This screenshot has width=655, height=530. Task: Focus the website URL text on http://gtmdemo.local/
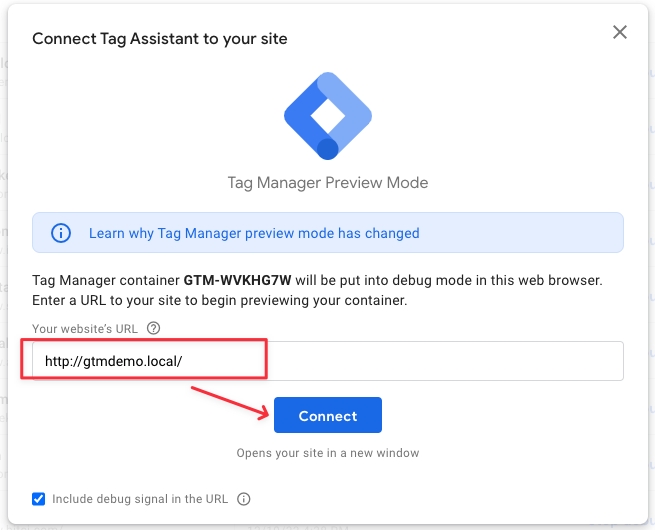tap(113, 361)
